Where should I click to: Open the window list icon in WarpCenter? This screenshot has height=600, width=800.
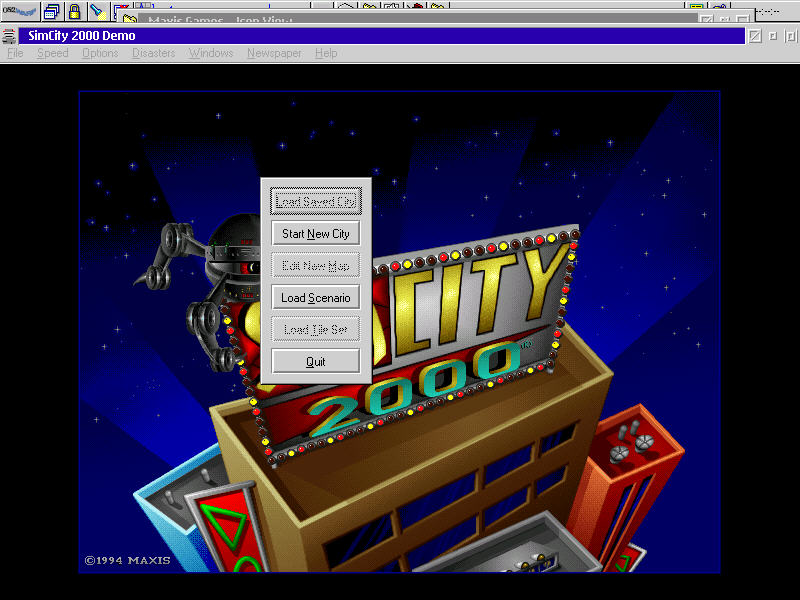point(52,11)
